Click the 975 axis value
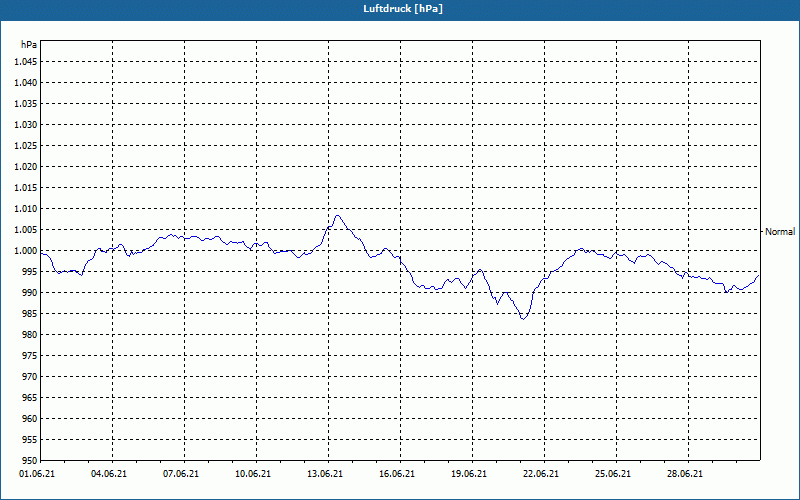800x500 pixels. tap(30, 356)
